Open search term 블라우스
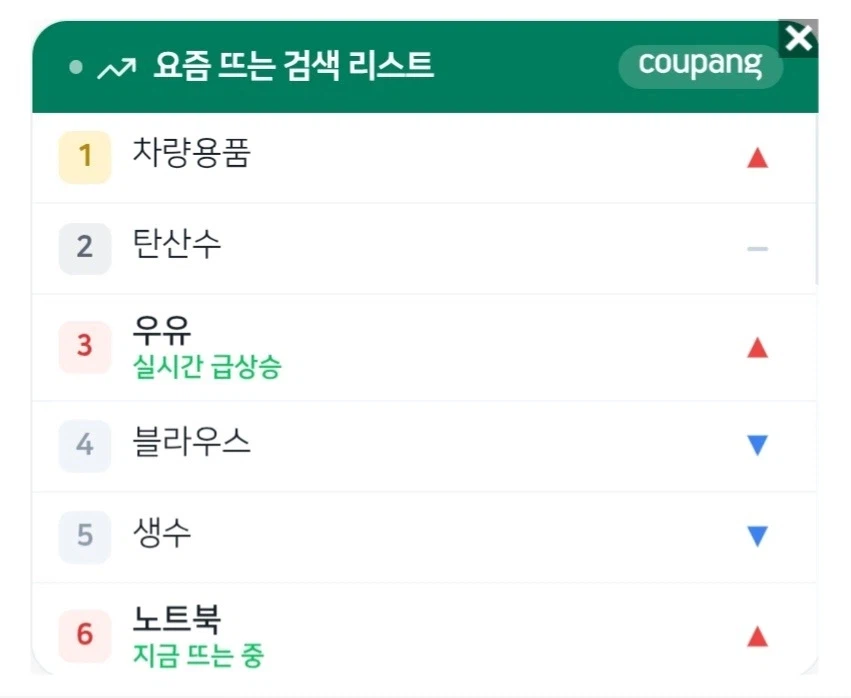Screen dimensions: 851x698 [192, 441]
